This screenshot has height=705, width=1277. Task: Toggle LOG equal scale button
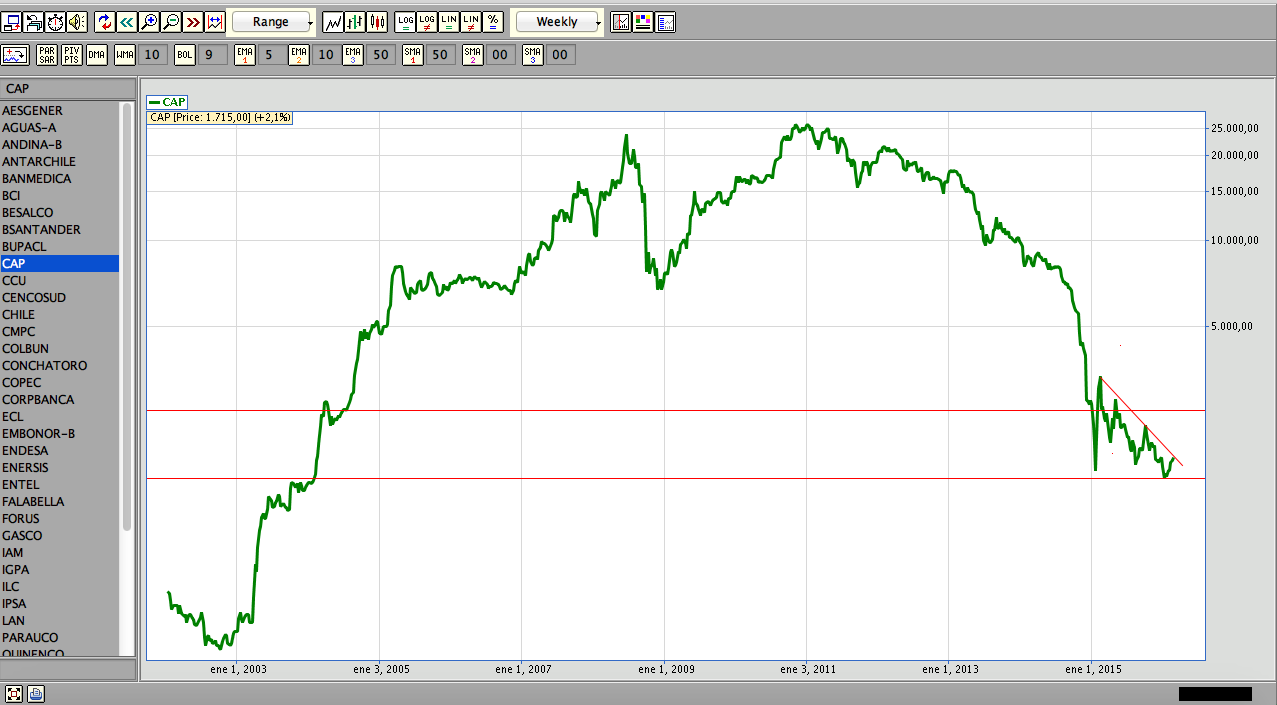pyautogui.click(x=405, y=21)
